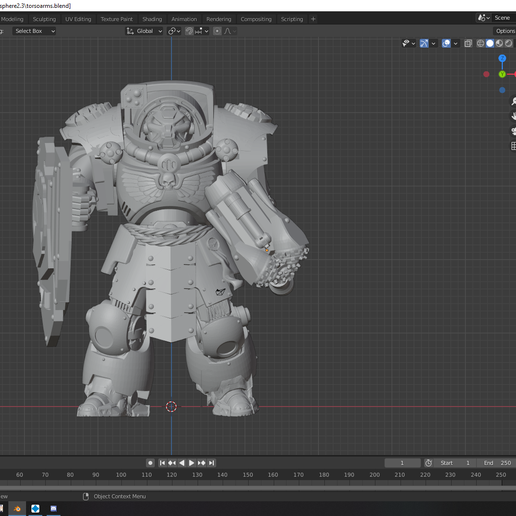Toggle the viewport gizmos display
Image resolution: width=516 pixels, height=516 pixels.
point(424,43)
